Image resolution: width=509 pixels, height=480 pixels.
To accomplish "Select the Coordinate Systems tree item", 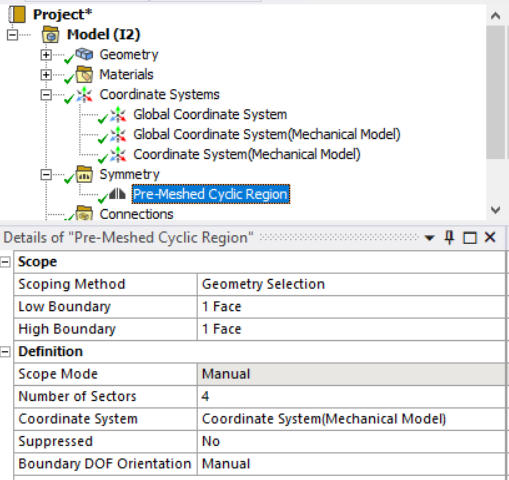I will [x=159, y=95].
